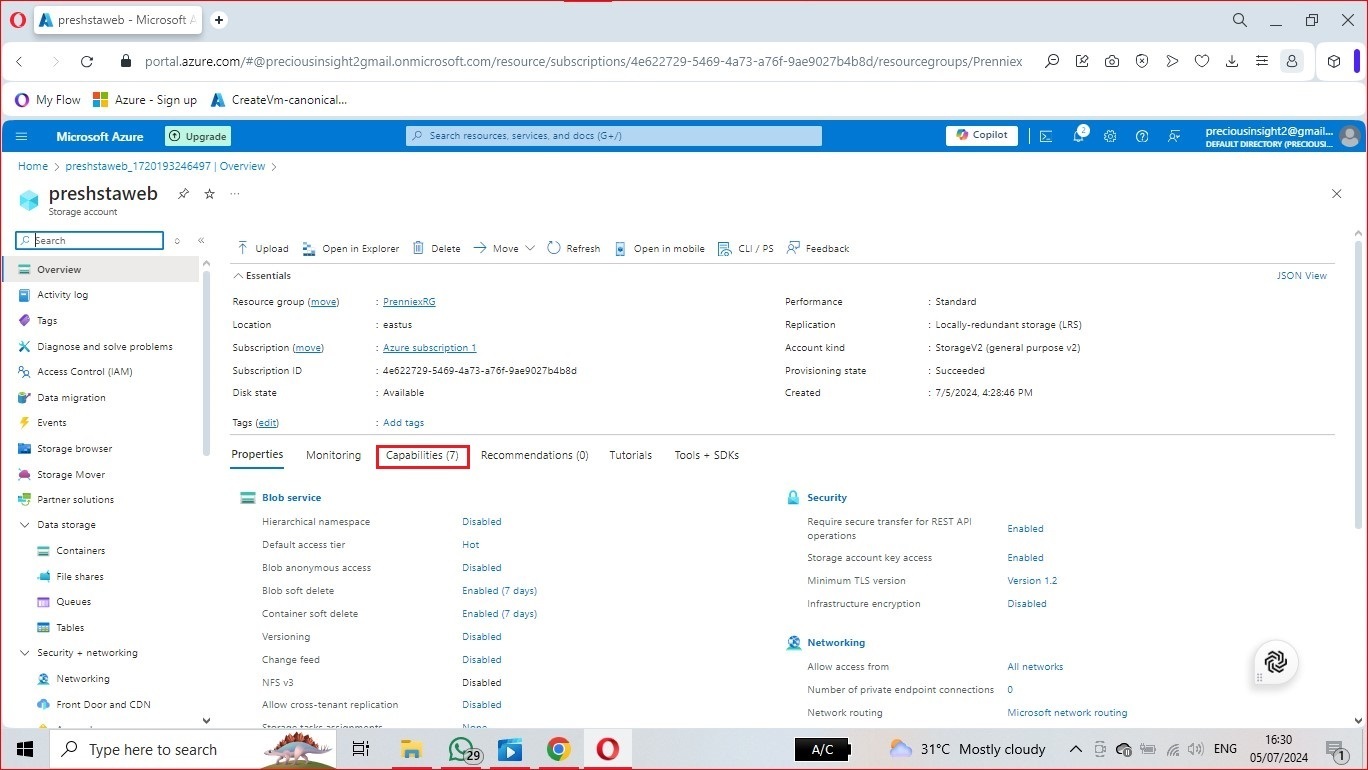
Task: Open the PrenniexRG resource group link
Action: [x=409, y=302]
